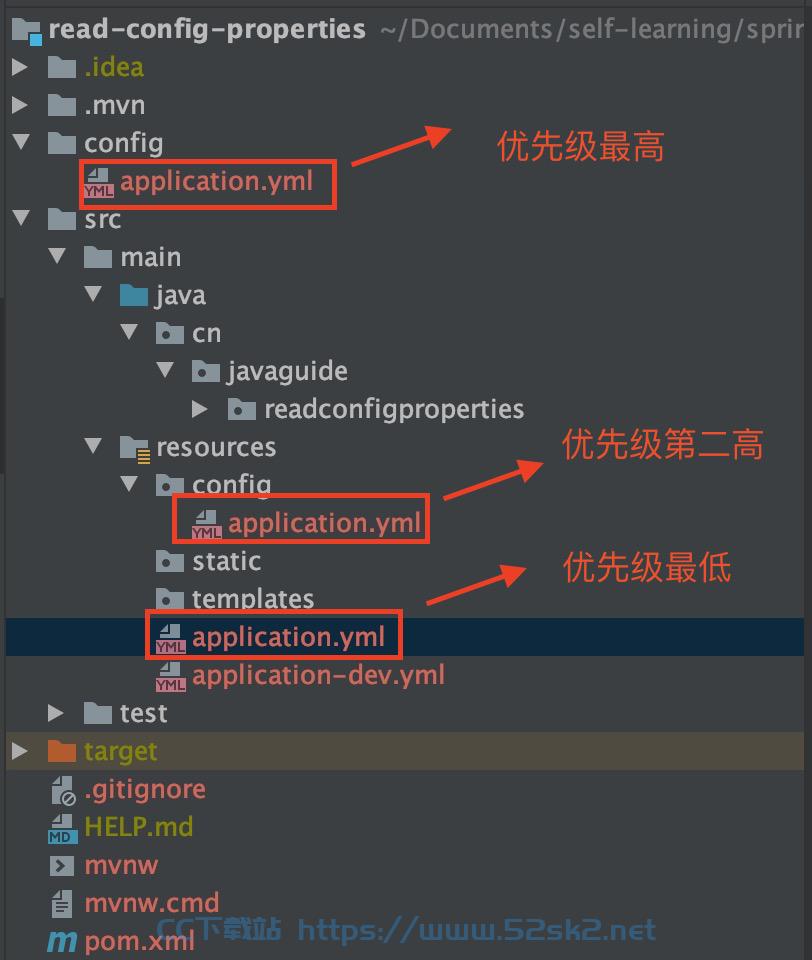The image size is (812, 960).
Task: Collapse the root config folder arrow
Action: click(x=21, y=141)
